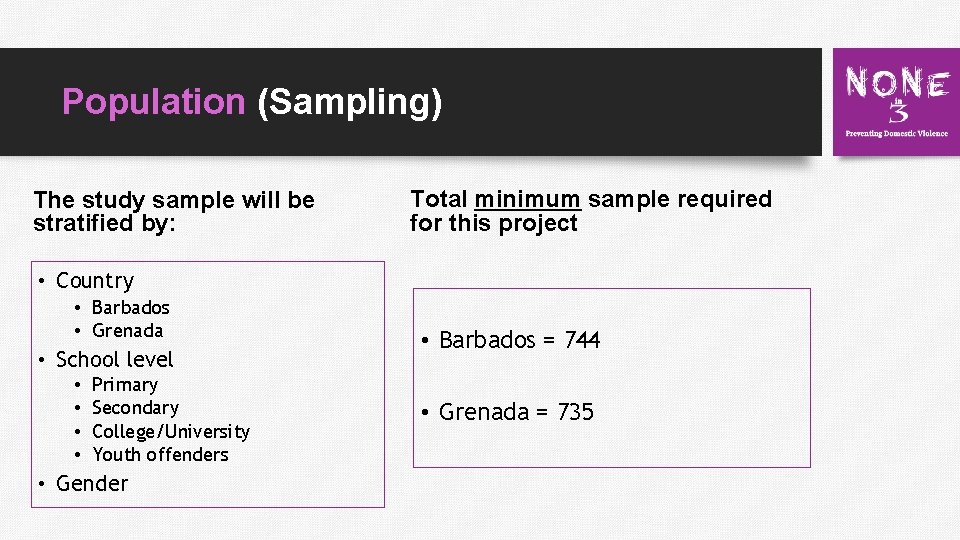Click the 'Gender' bullet point
This screenshot has width=960, height=540.
92,483
